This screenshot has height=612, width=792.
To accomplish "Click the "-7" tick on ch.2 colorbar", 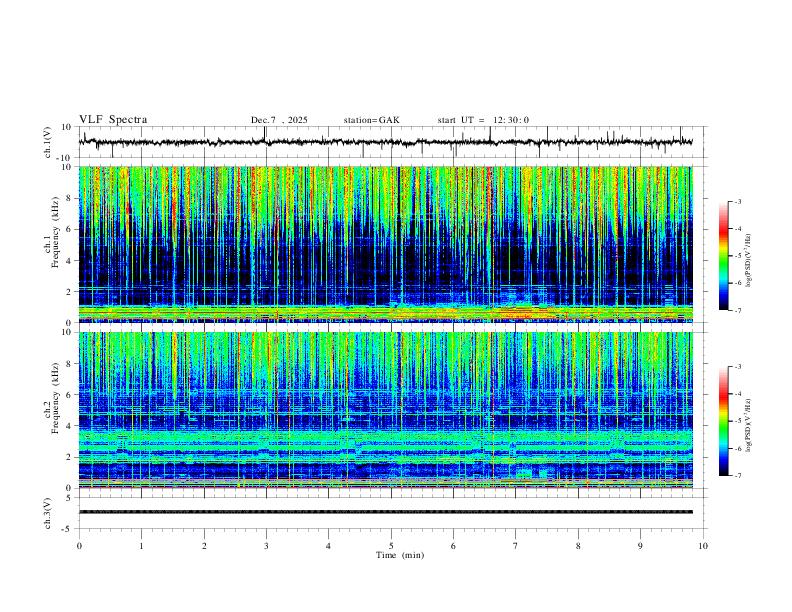I will coord(738,476).
